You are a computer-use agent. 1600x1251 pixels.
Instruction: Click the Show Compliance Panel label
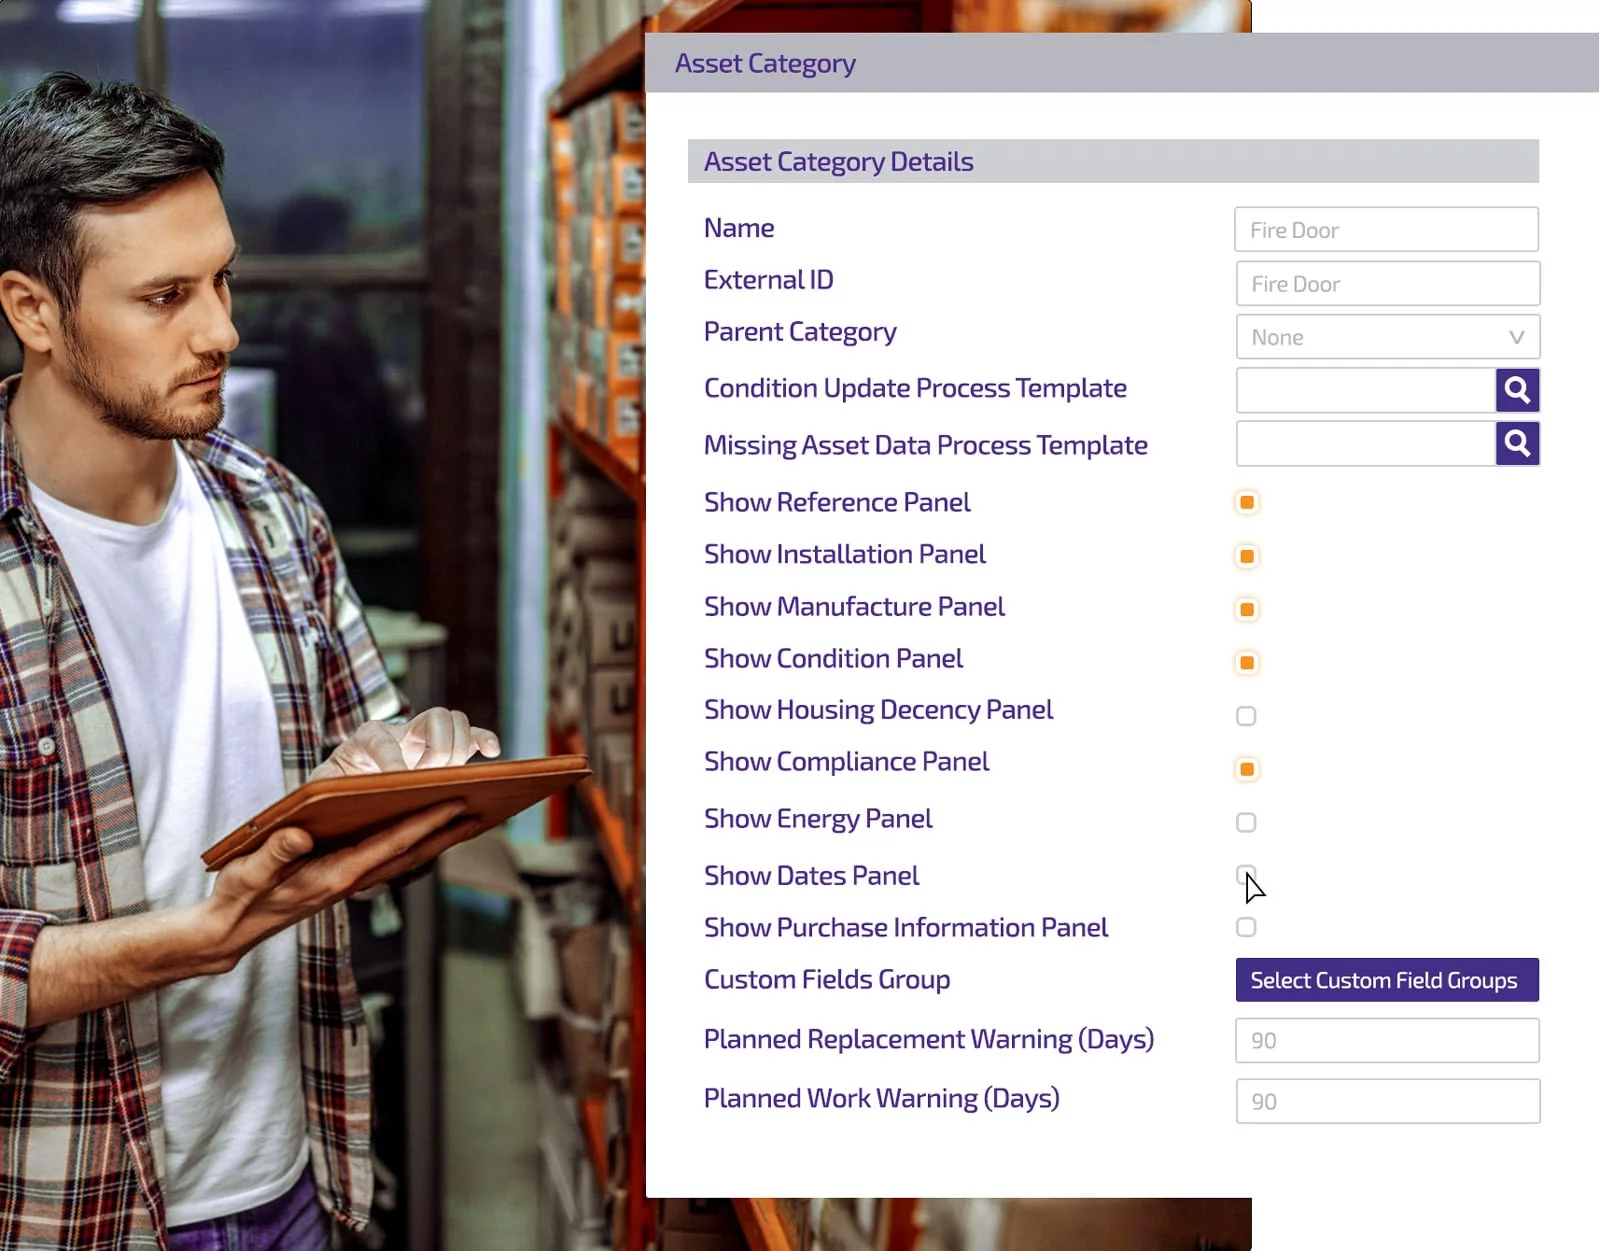point(846,762)
